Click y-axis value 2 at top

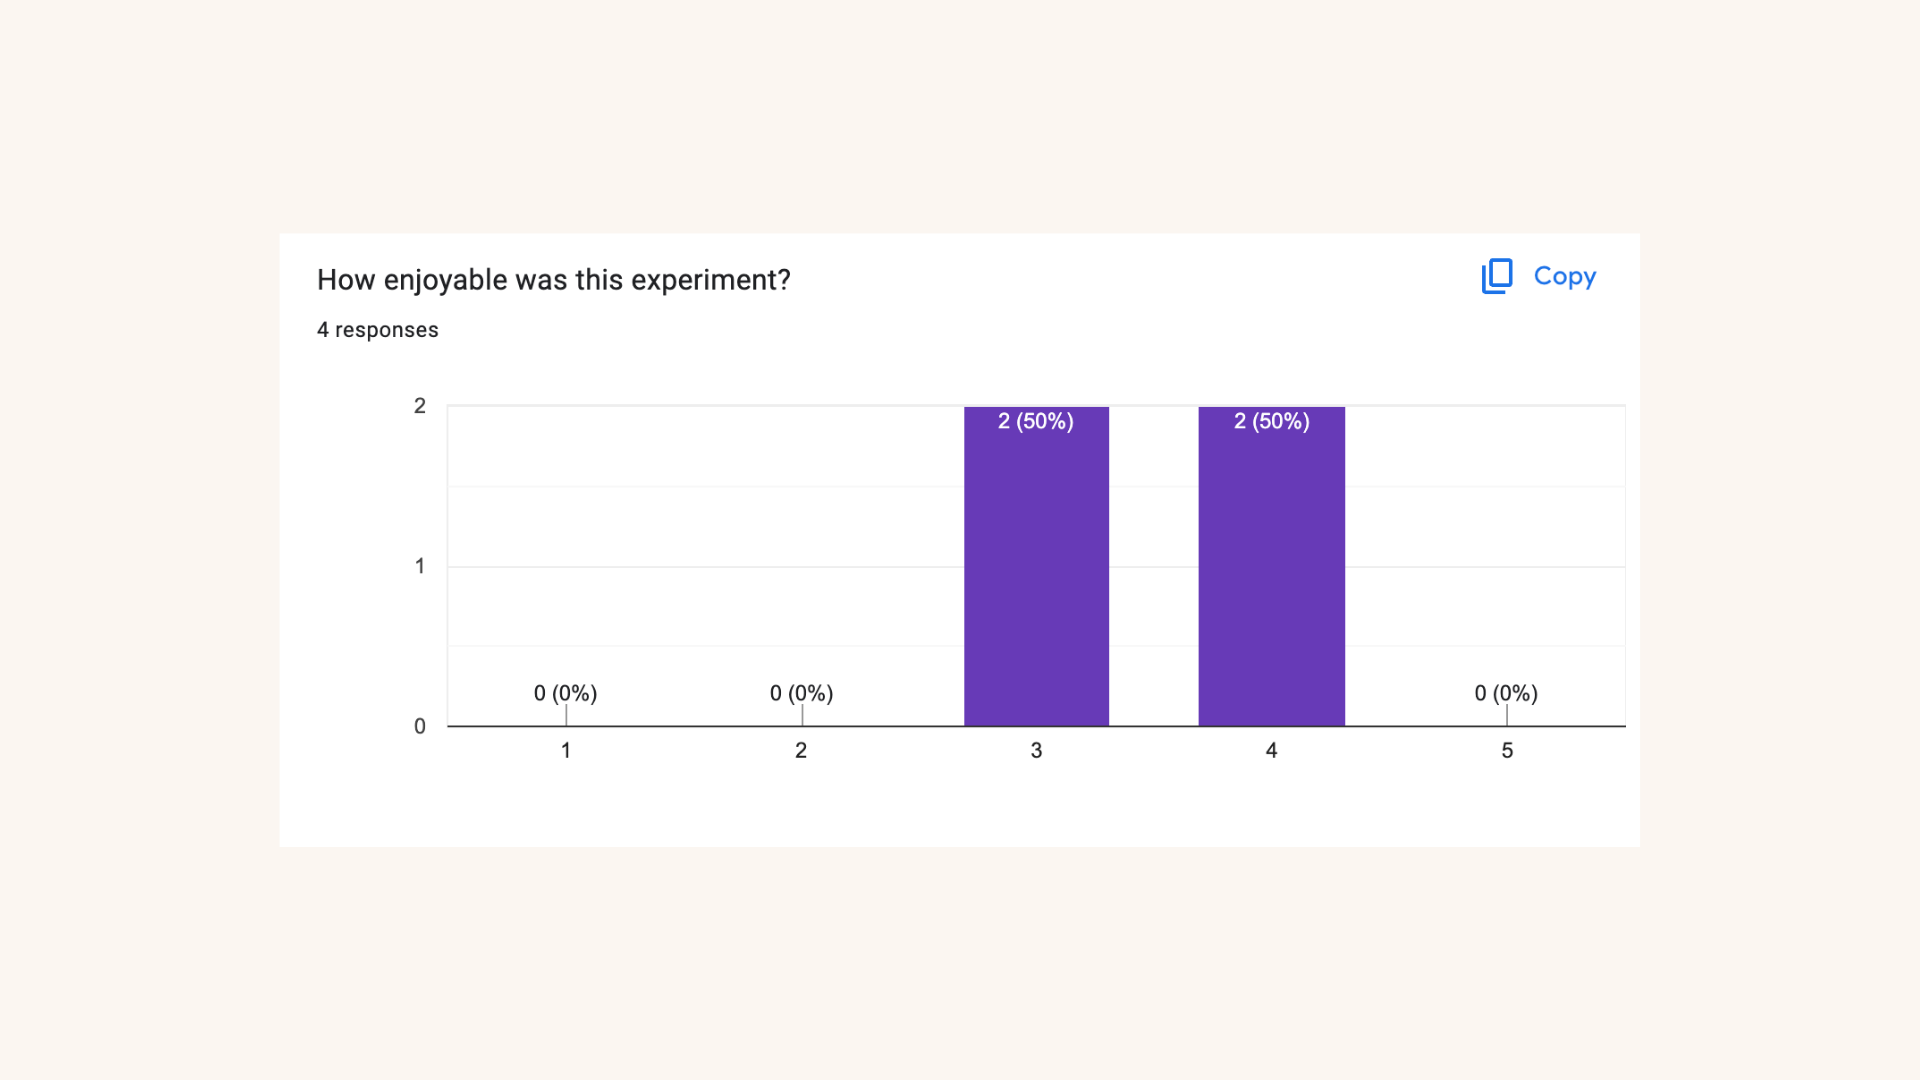click(x=420, y=406)
